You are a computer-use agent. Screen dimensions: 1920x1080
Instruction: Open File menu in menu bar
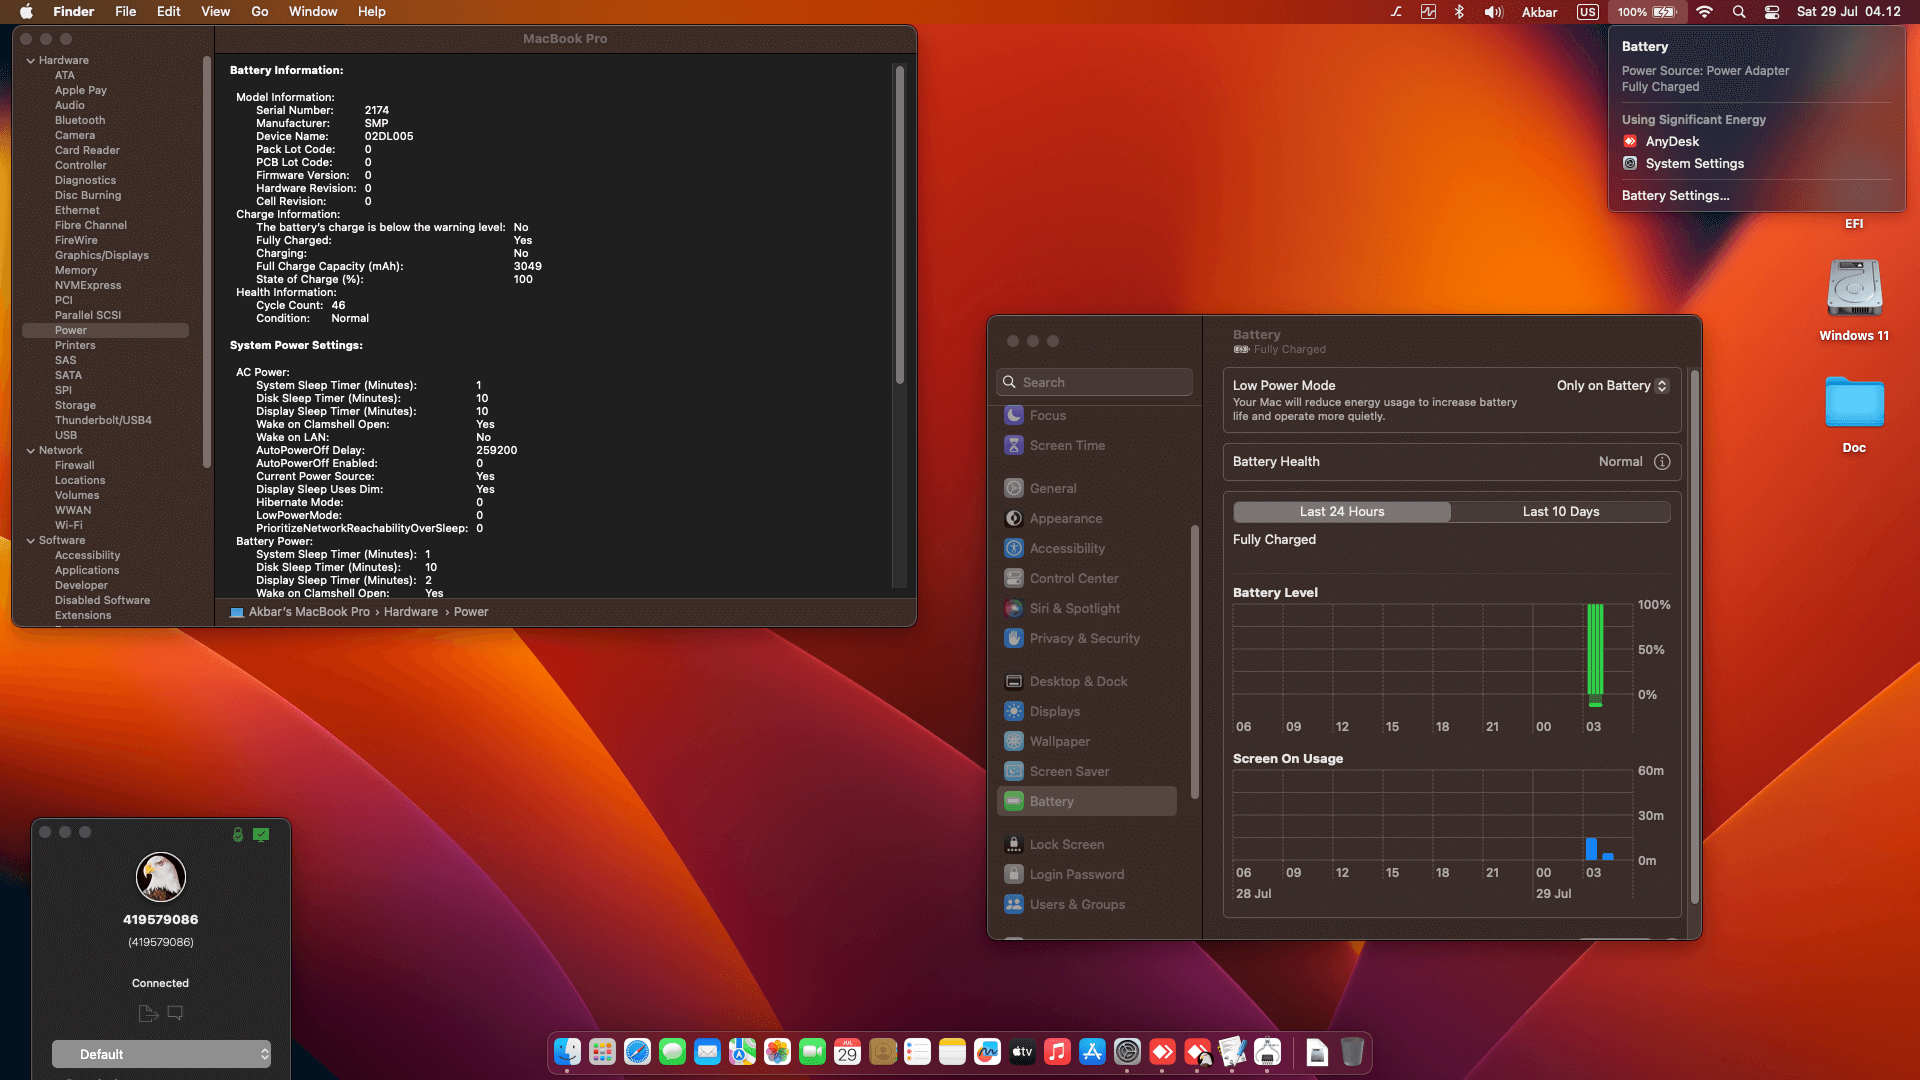click(125, 12)
